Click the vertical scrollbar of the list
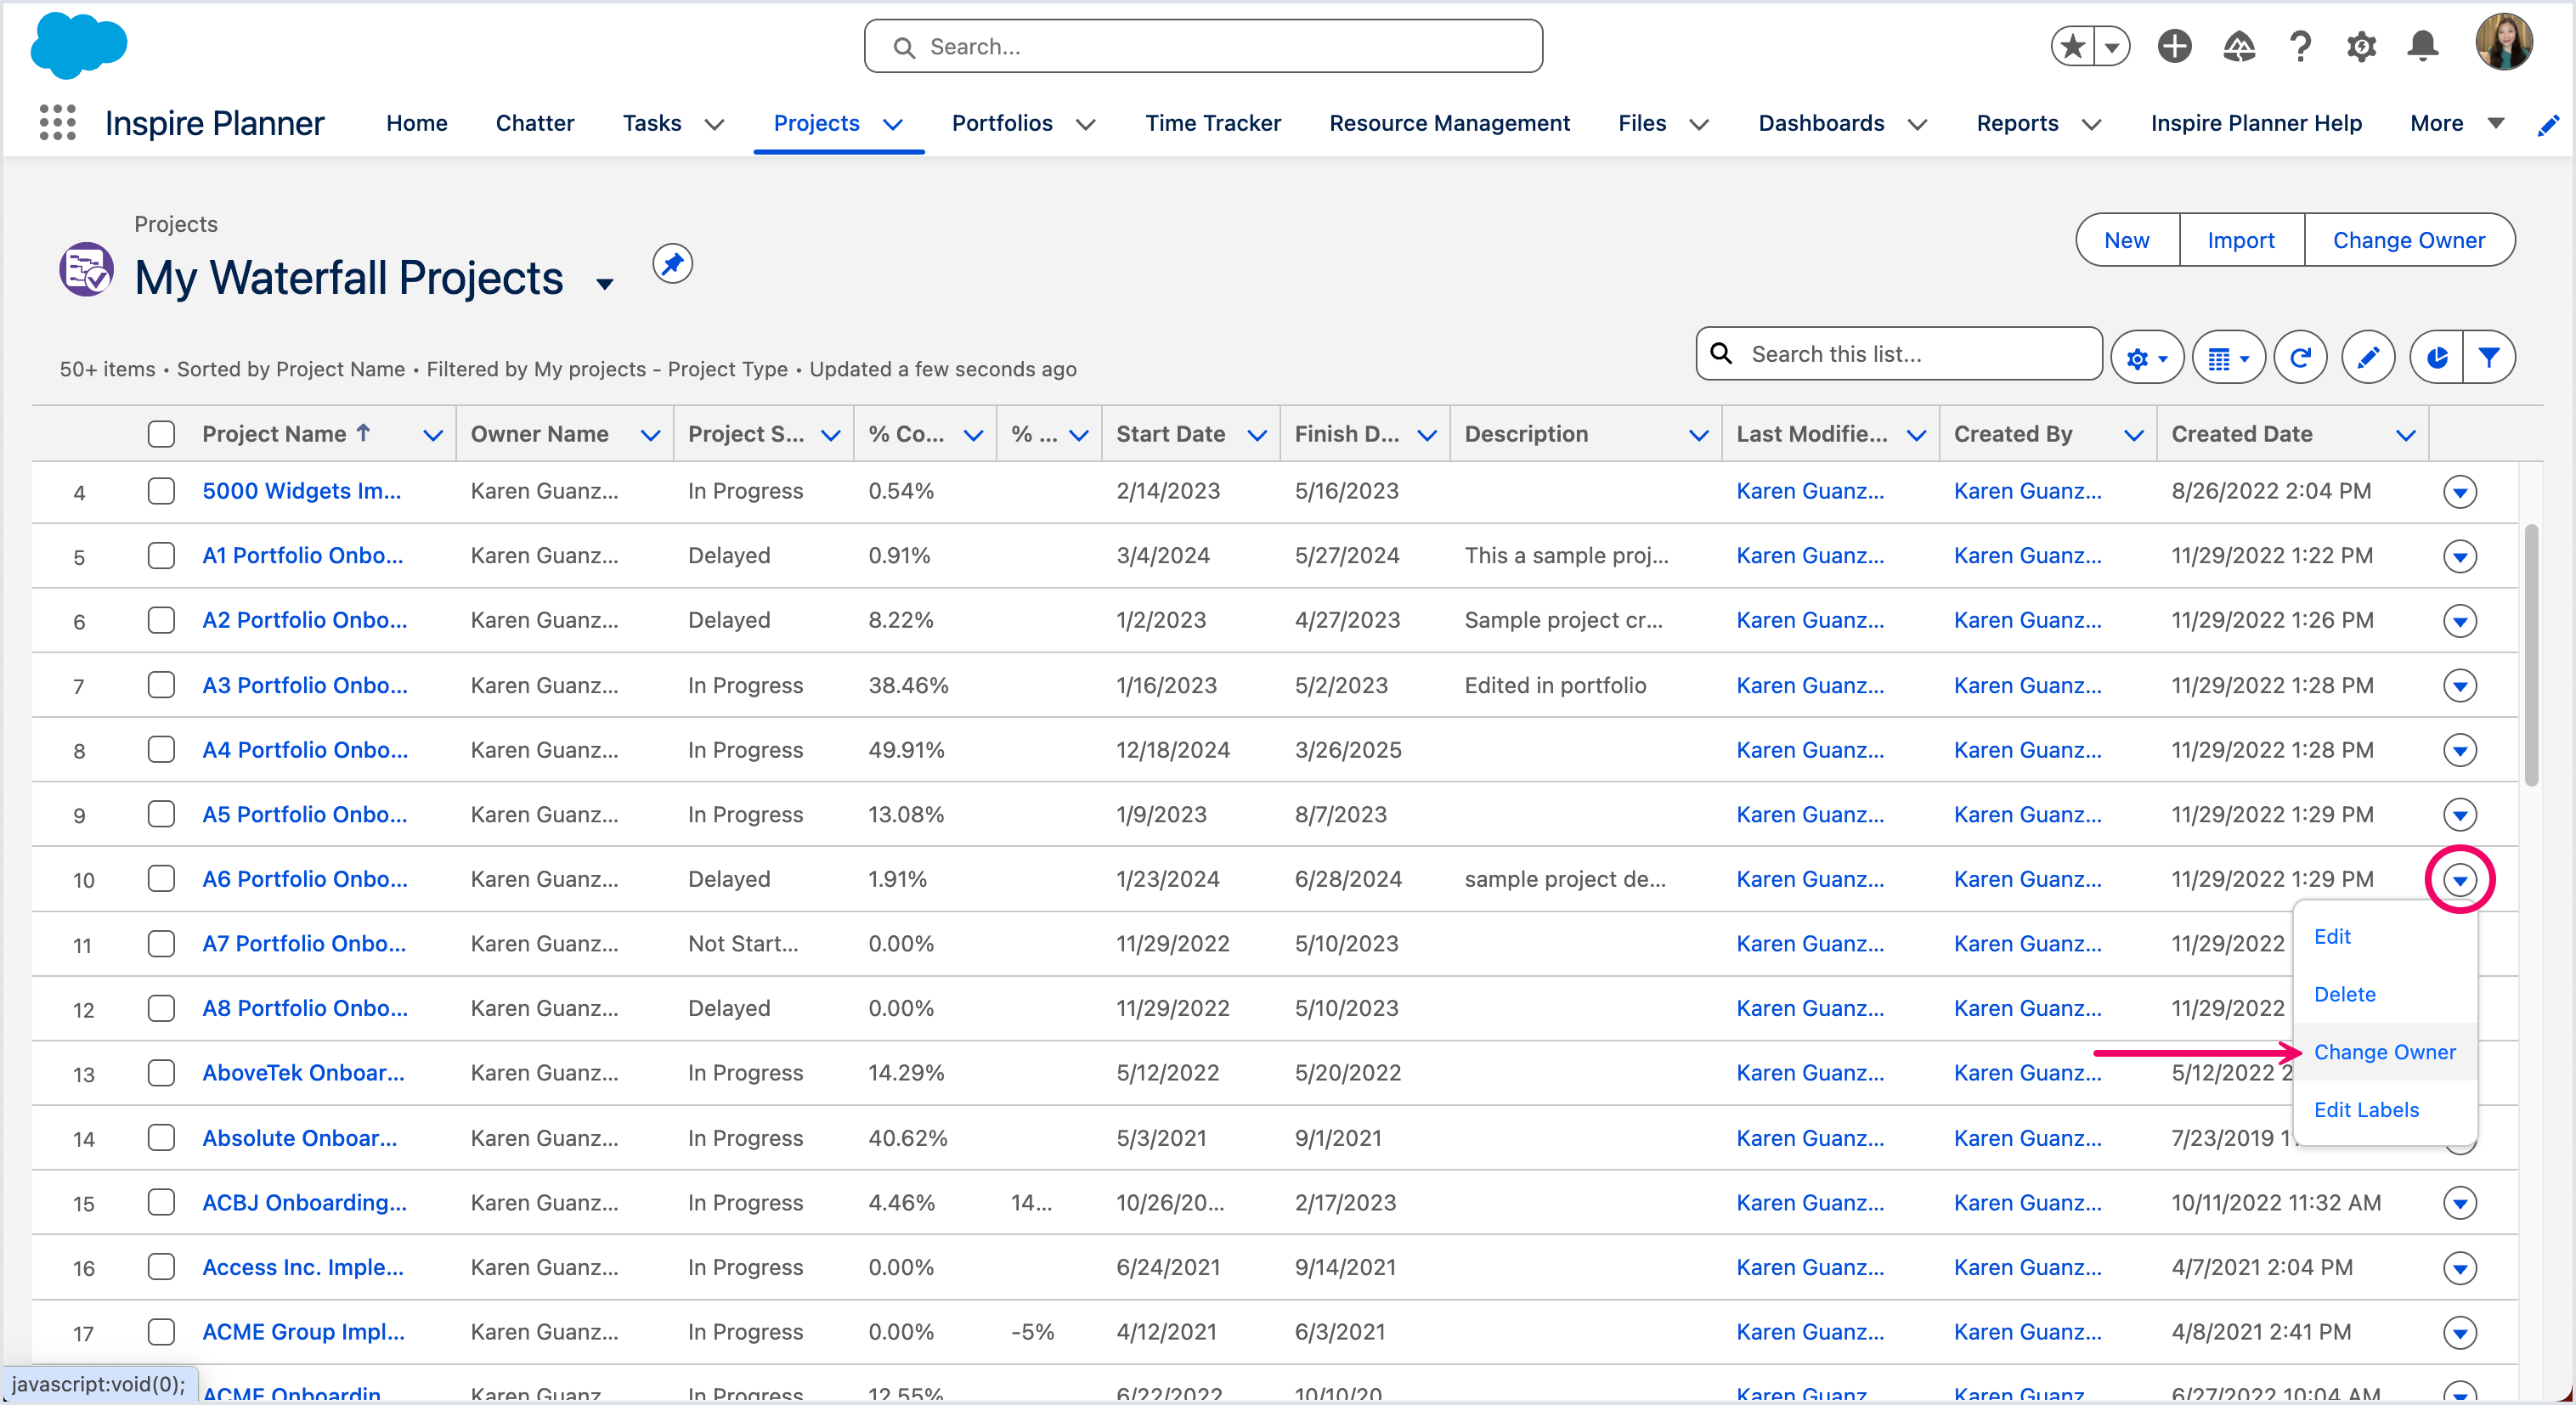 (x=2531, y=655)
